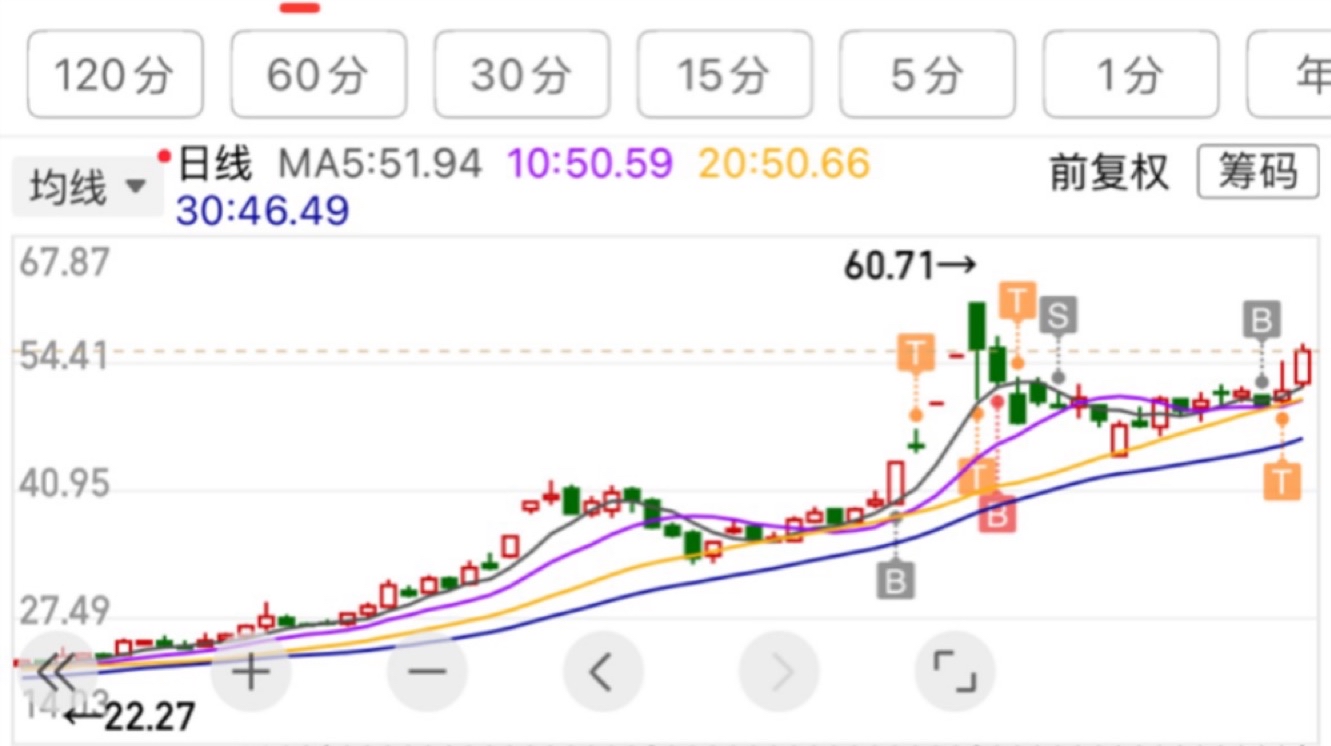This screenshot has height=746, width=1331.
Task: Move chart right with forward arrow
Action: (779, 672)
